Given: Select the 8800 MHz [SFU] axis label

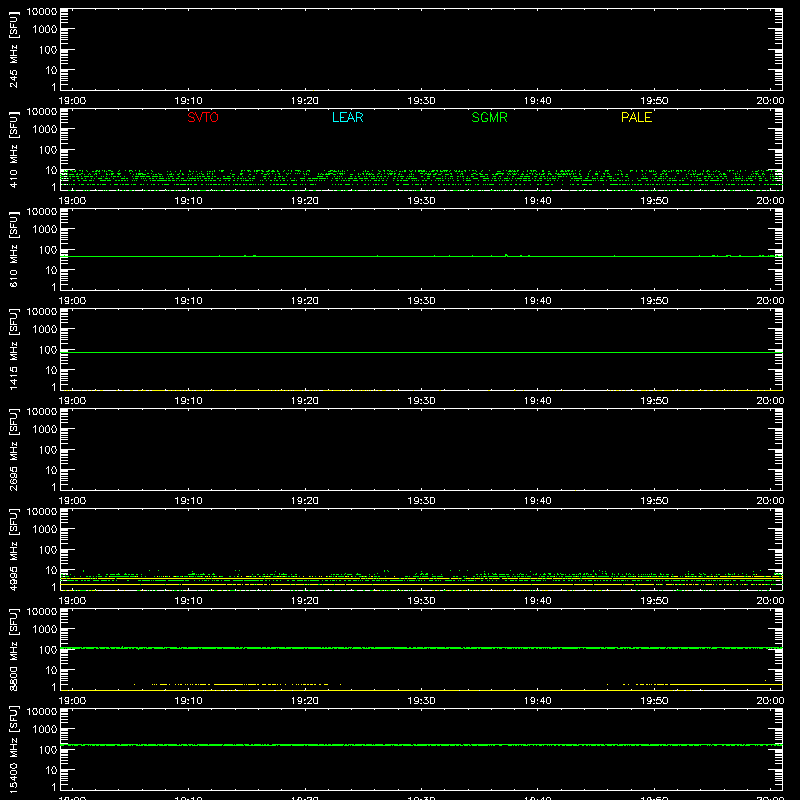Looking at the screenshot, I should 14,649.
